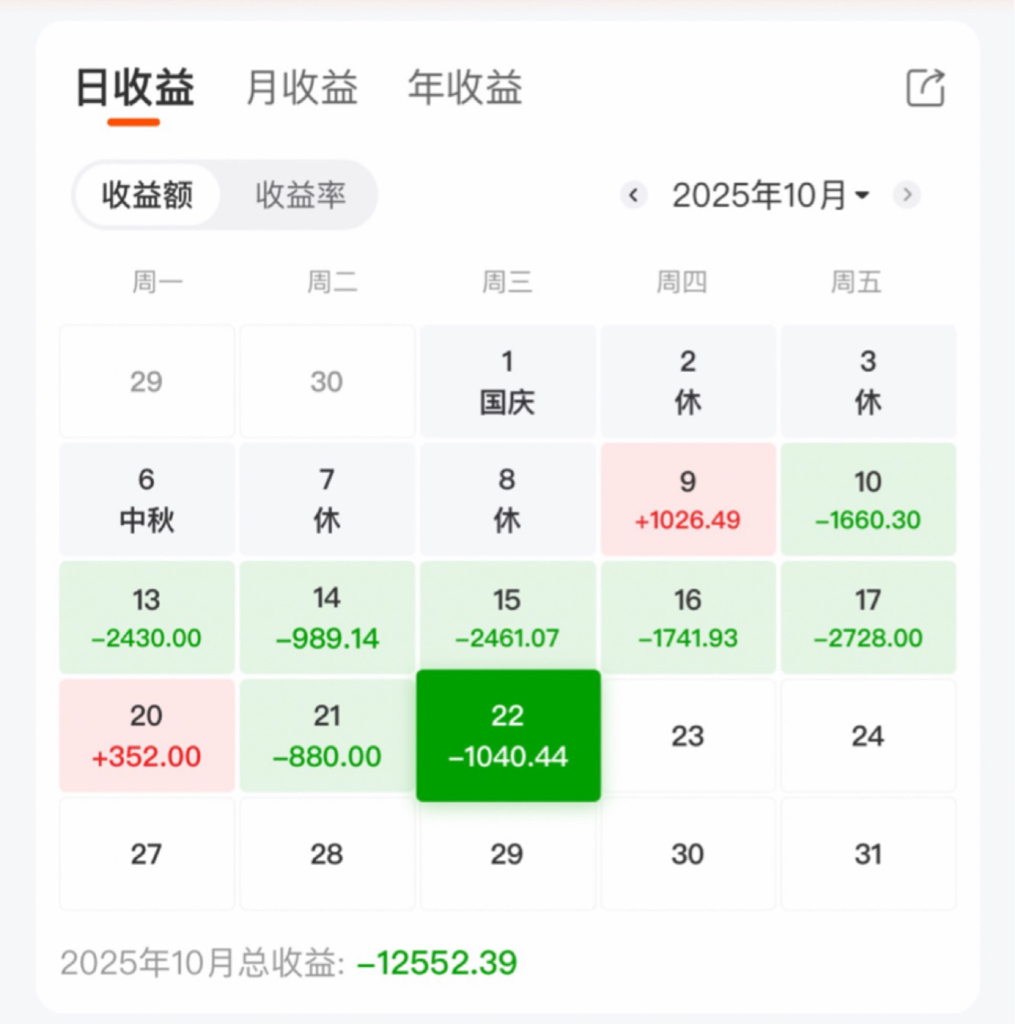
Task: Select October 21 cell showing -880.00
Action: pyautogui.click(x=327, y=735)
